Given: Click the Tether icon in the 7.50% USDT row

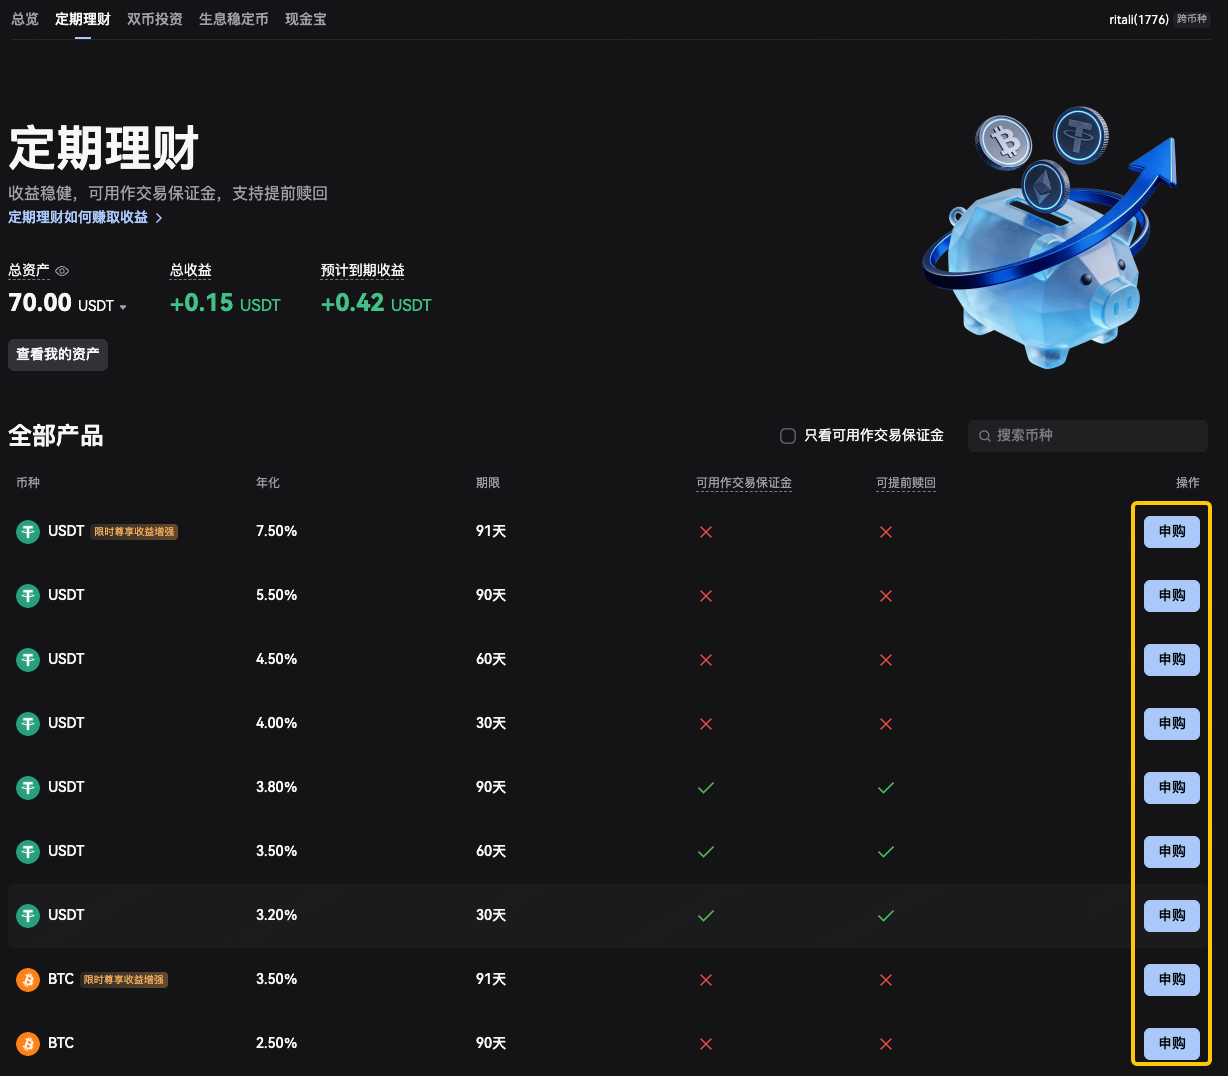Looking at the screenshot, I should pyautogui.click(x=28, y=532).
